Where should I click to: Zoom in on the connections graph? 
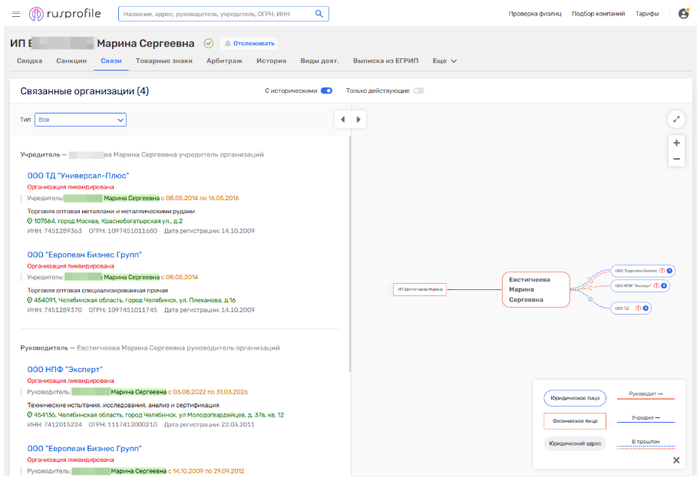676,143
